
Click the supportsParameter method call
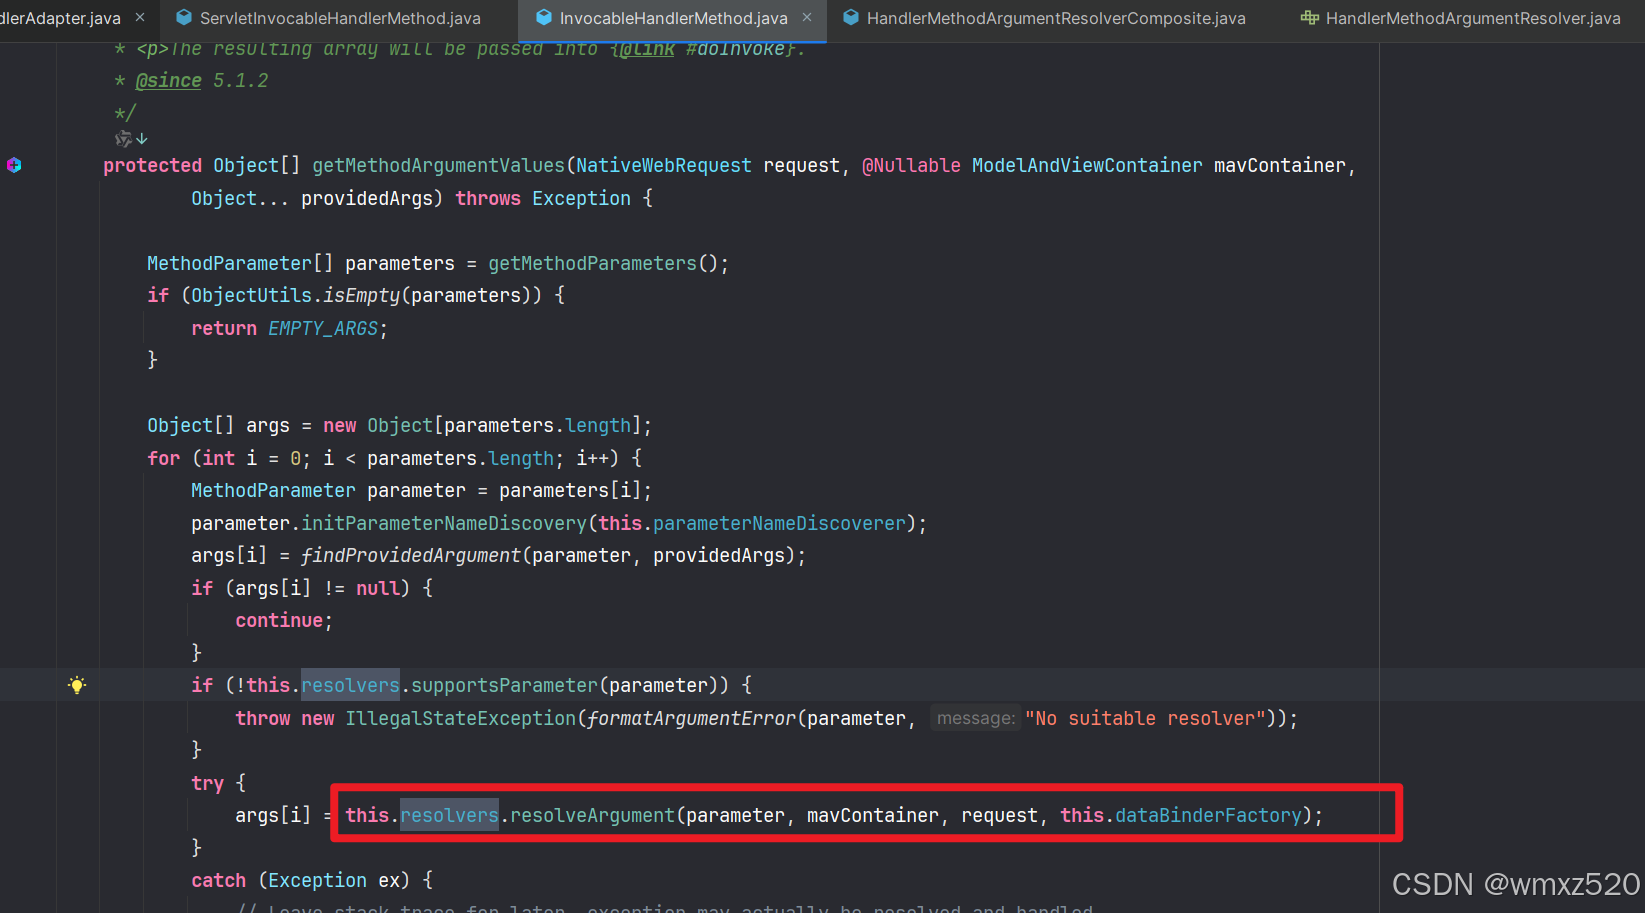pos(504,685)
